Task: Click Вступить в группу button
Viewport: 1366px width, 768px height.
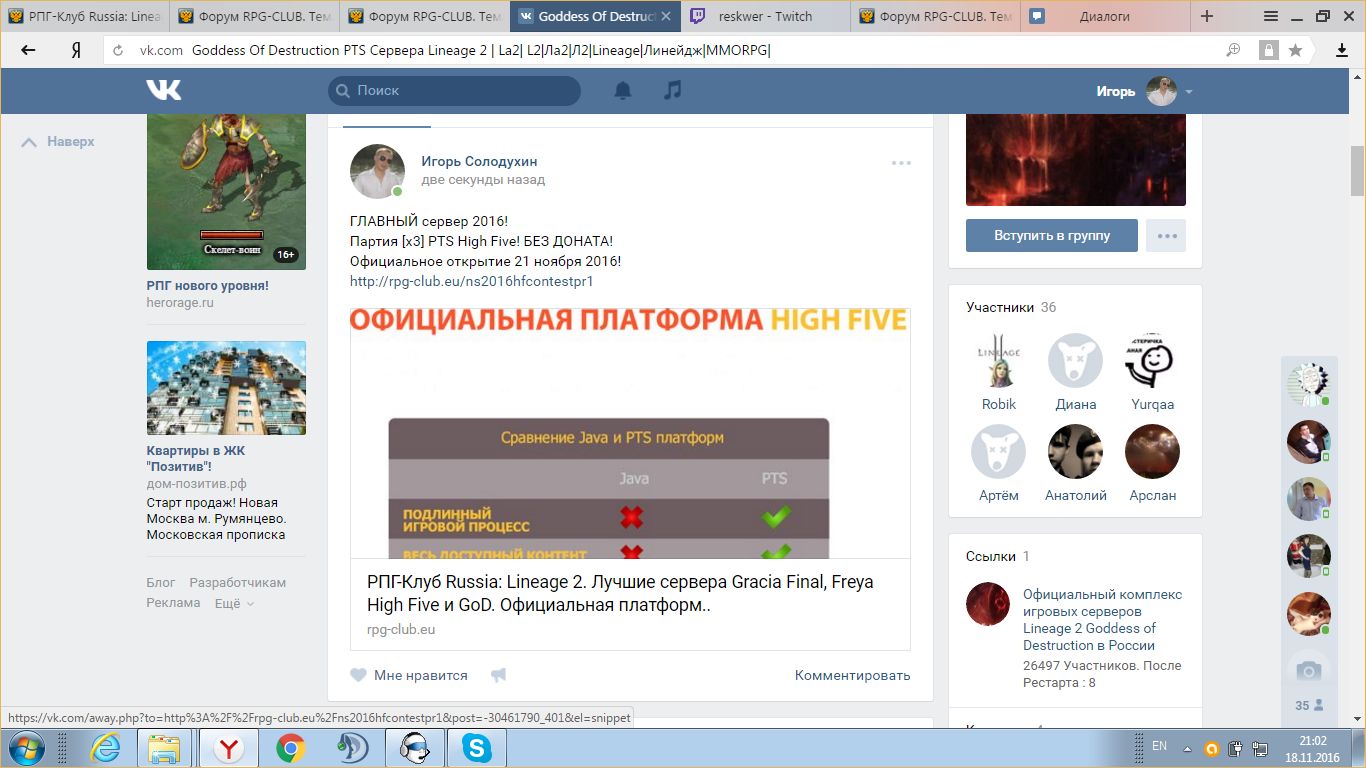Action: 1052,236
